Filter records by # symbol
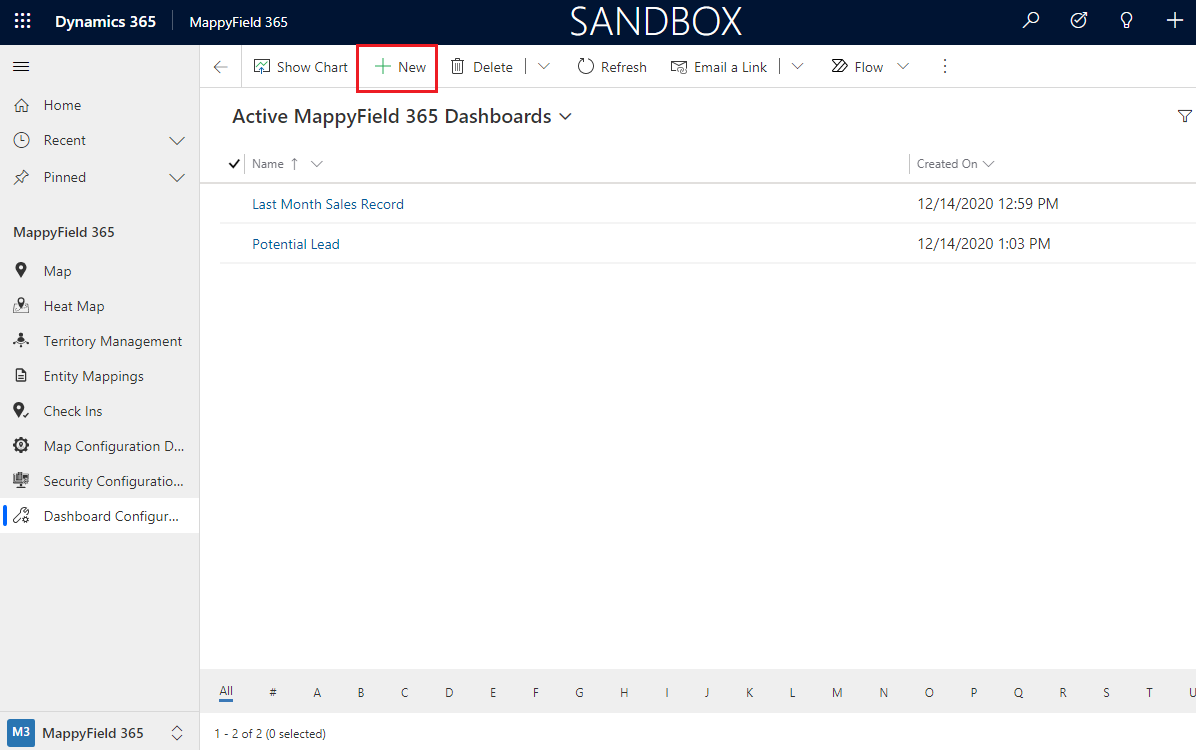Image resolution: width=1196 pixels, height=750 pixels. (272, 693)
